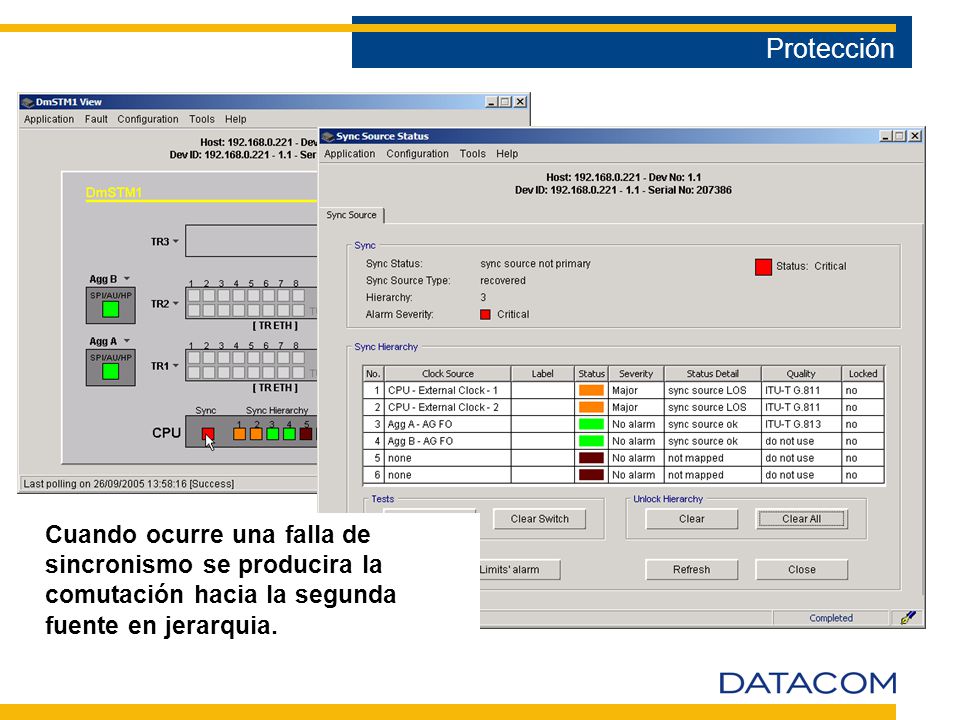Screen dimensions: 960x720
Task: Click the '[TR ETH]' label under TR2
Action: [x=275, y=326]
